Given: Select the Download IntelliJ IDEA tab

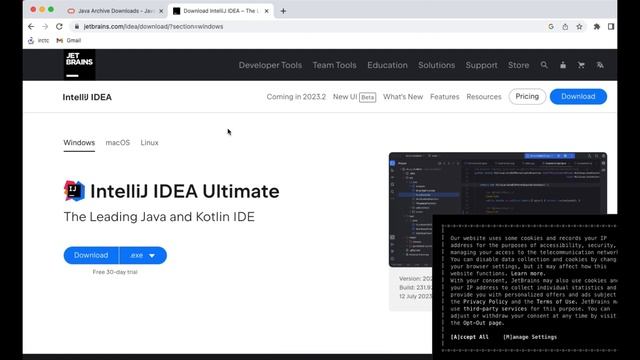Looking at the screenshot, I should 220,11.
